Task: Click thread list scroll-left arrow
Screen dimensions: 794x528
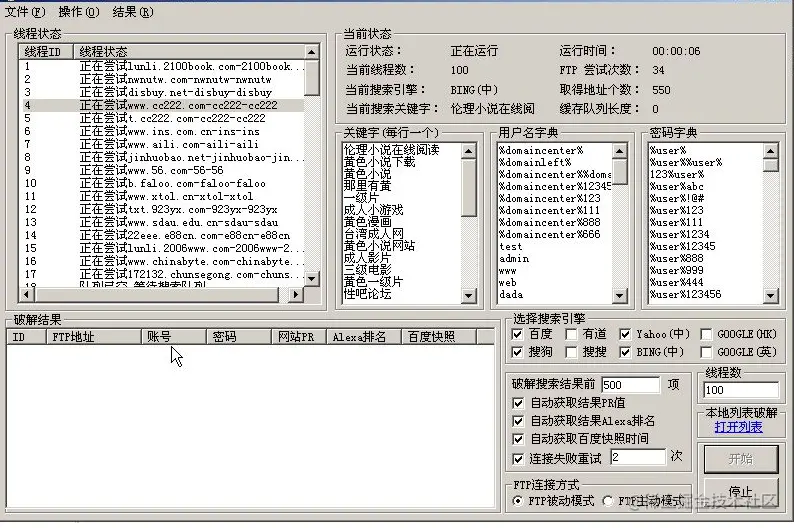Action: click(26, 294)
